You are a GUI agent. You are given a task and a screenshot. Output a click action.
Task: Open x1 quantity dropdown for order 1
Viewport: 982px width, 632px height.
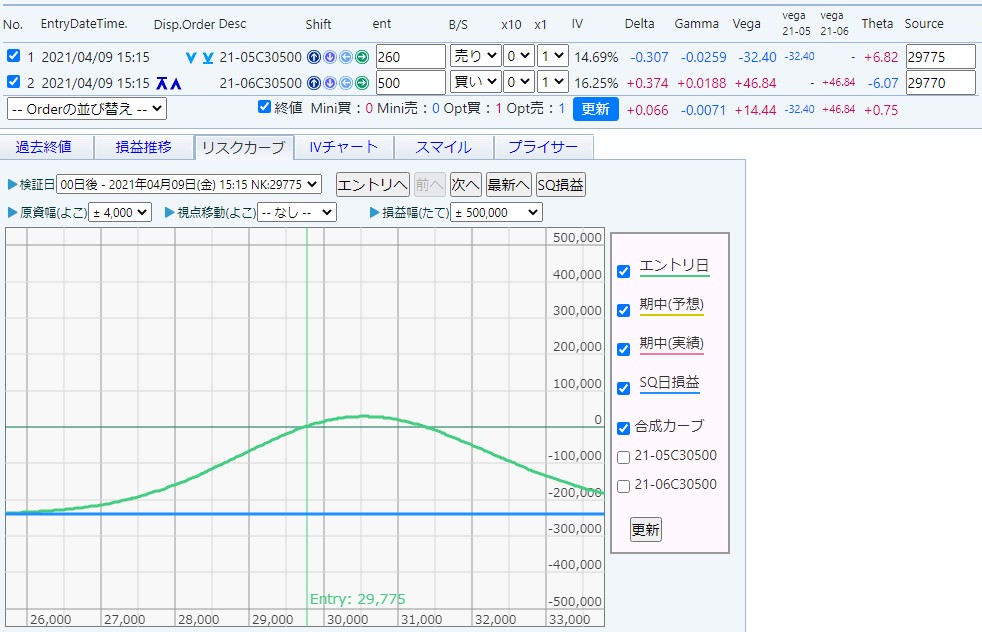552,56
